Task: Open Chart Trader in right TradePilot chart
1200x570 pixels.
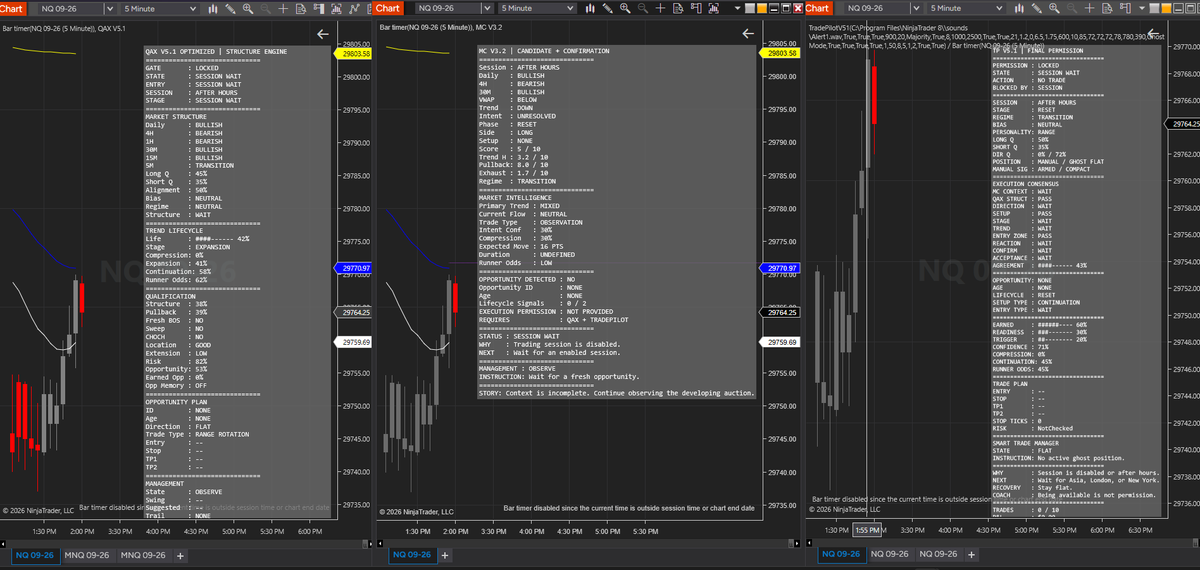Action: pos(1125,9)
